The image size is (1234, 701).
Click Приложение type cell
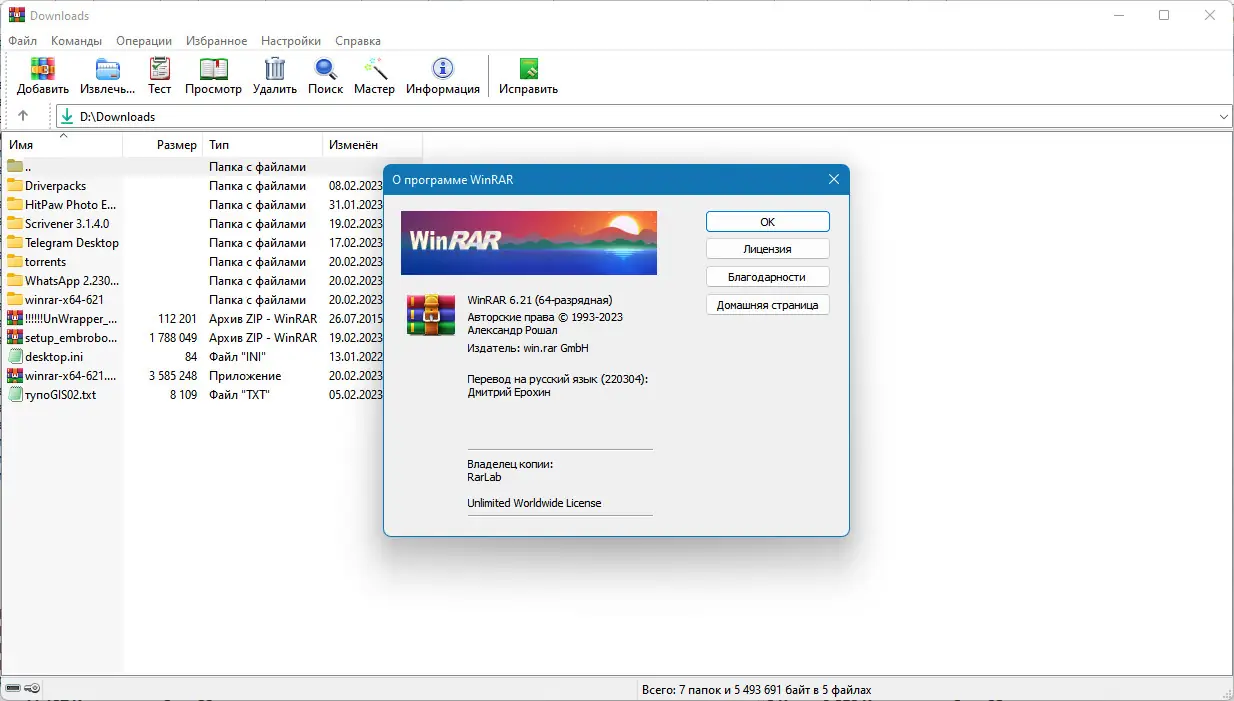coord(245,376)
